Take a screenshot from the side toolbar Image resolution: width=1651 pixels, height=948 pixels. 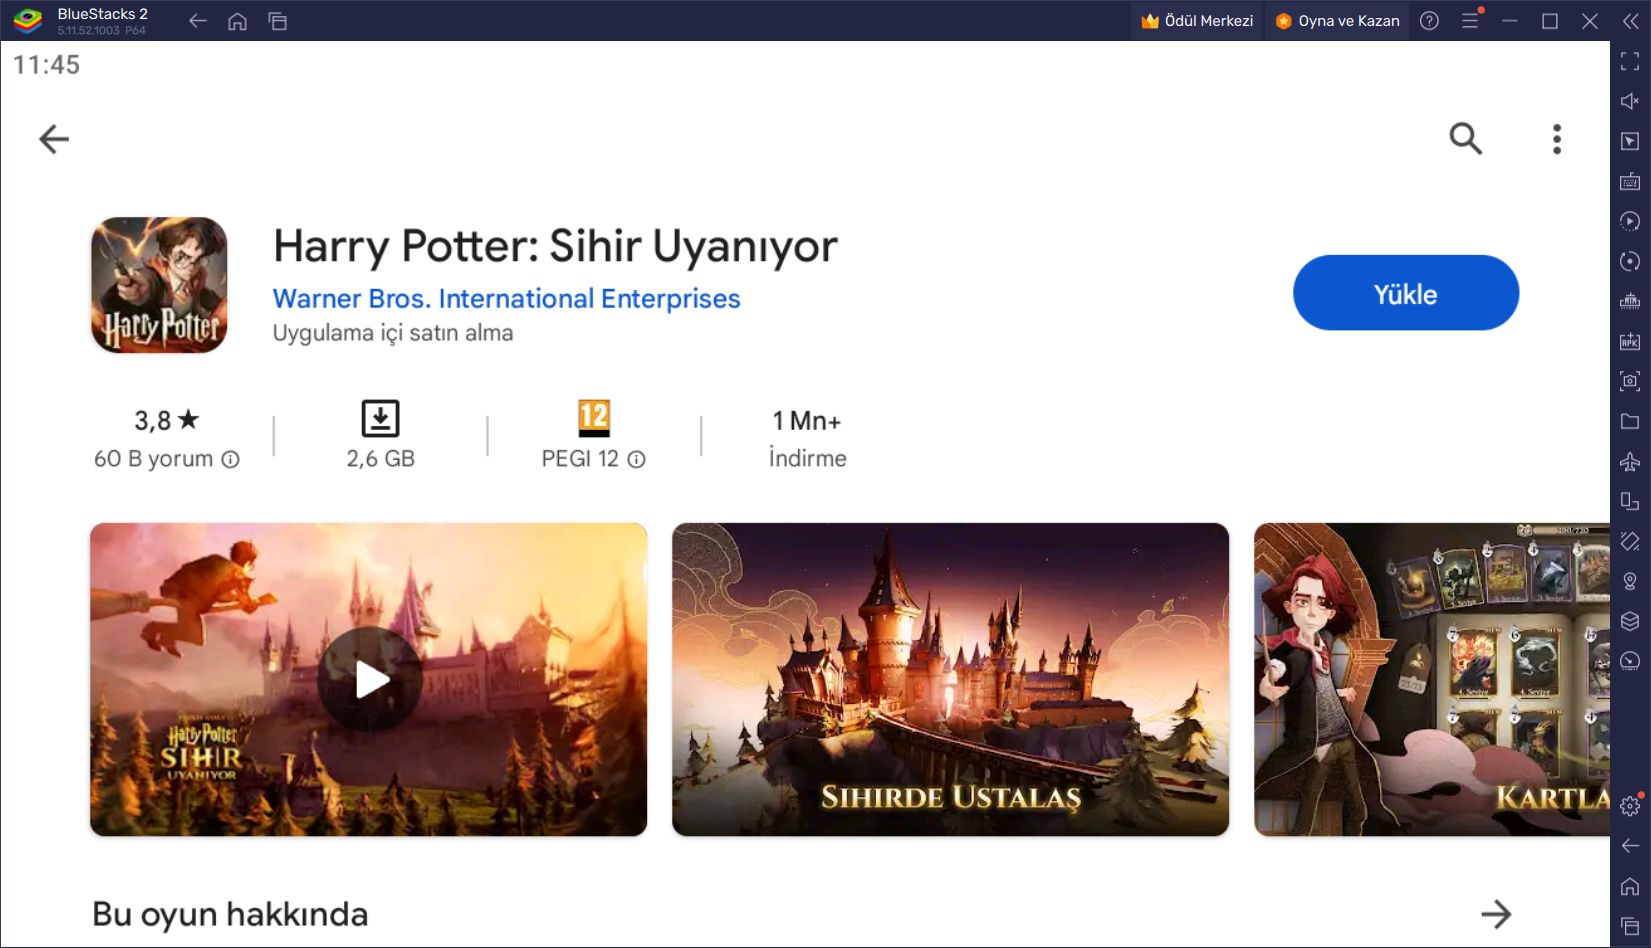coord(1630,381)
